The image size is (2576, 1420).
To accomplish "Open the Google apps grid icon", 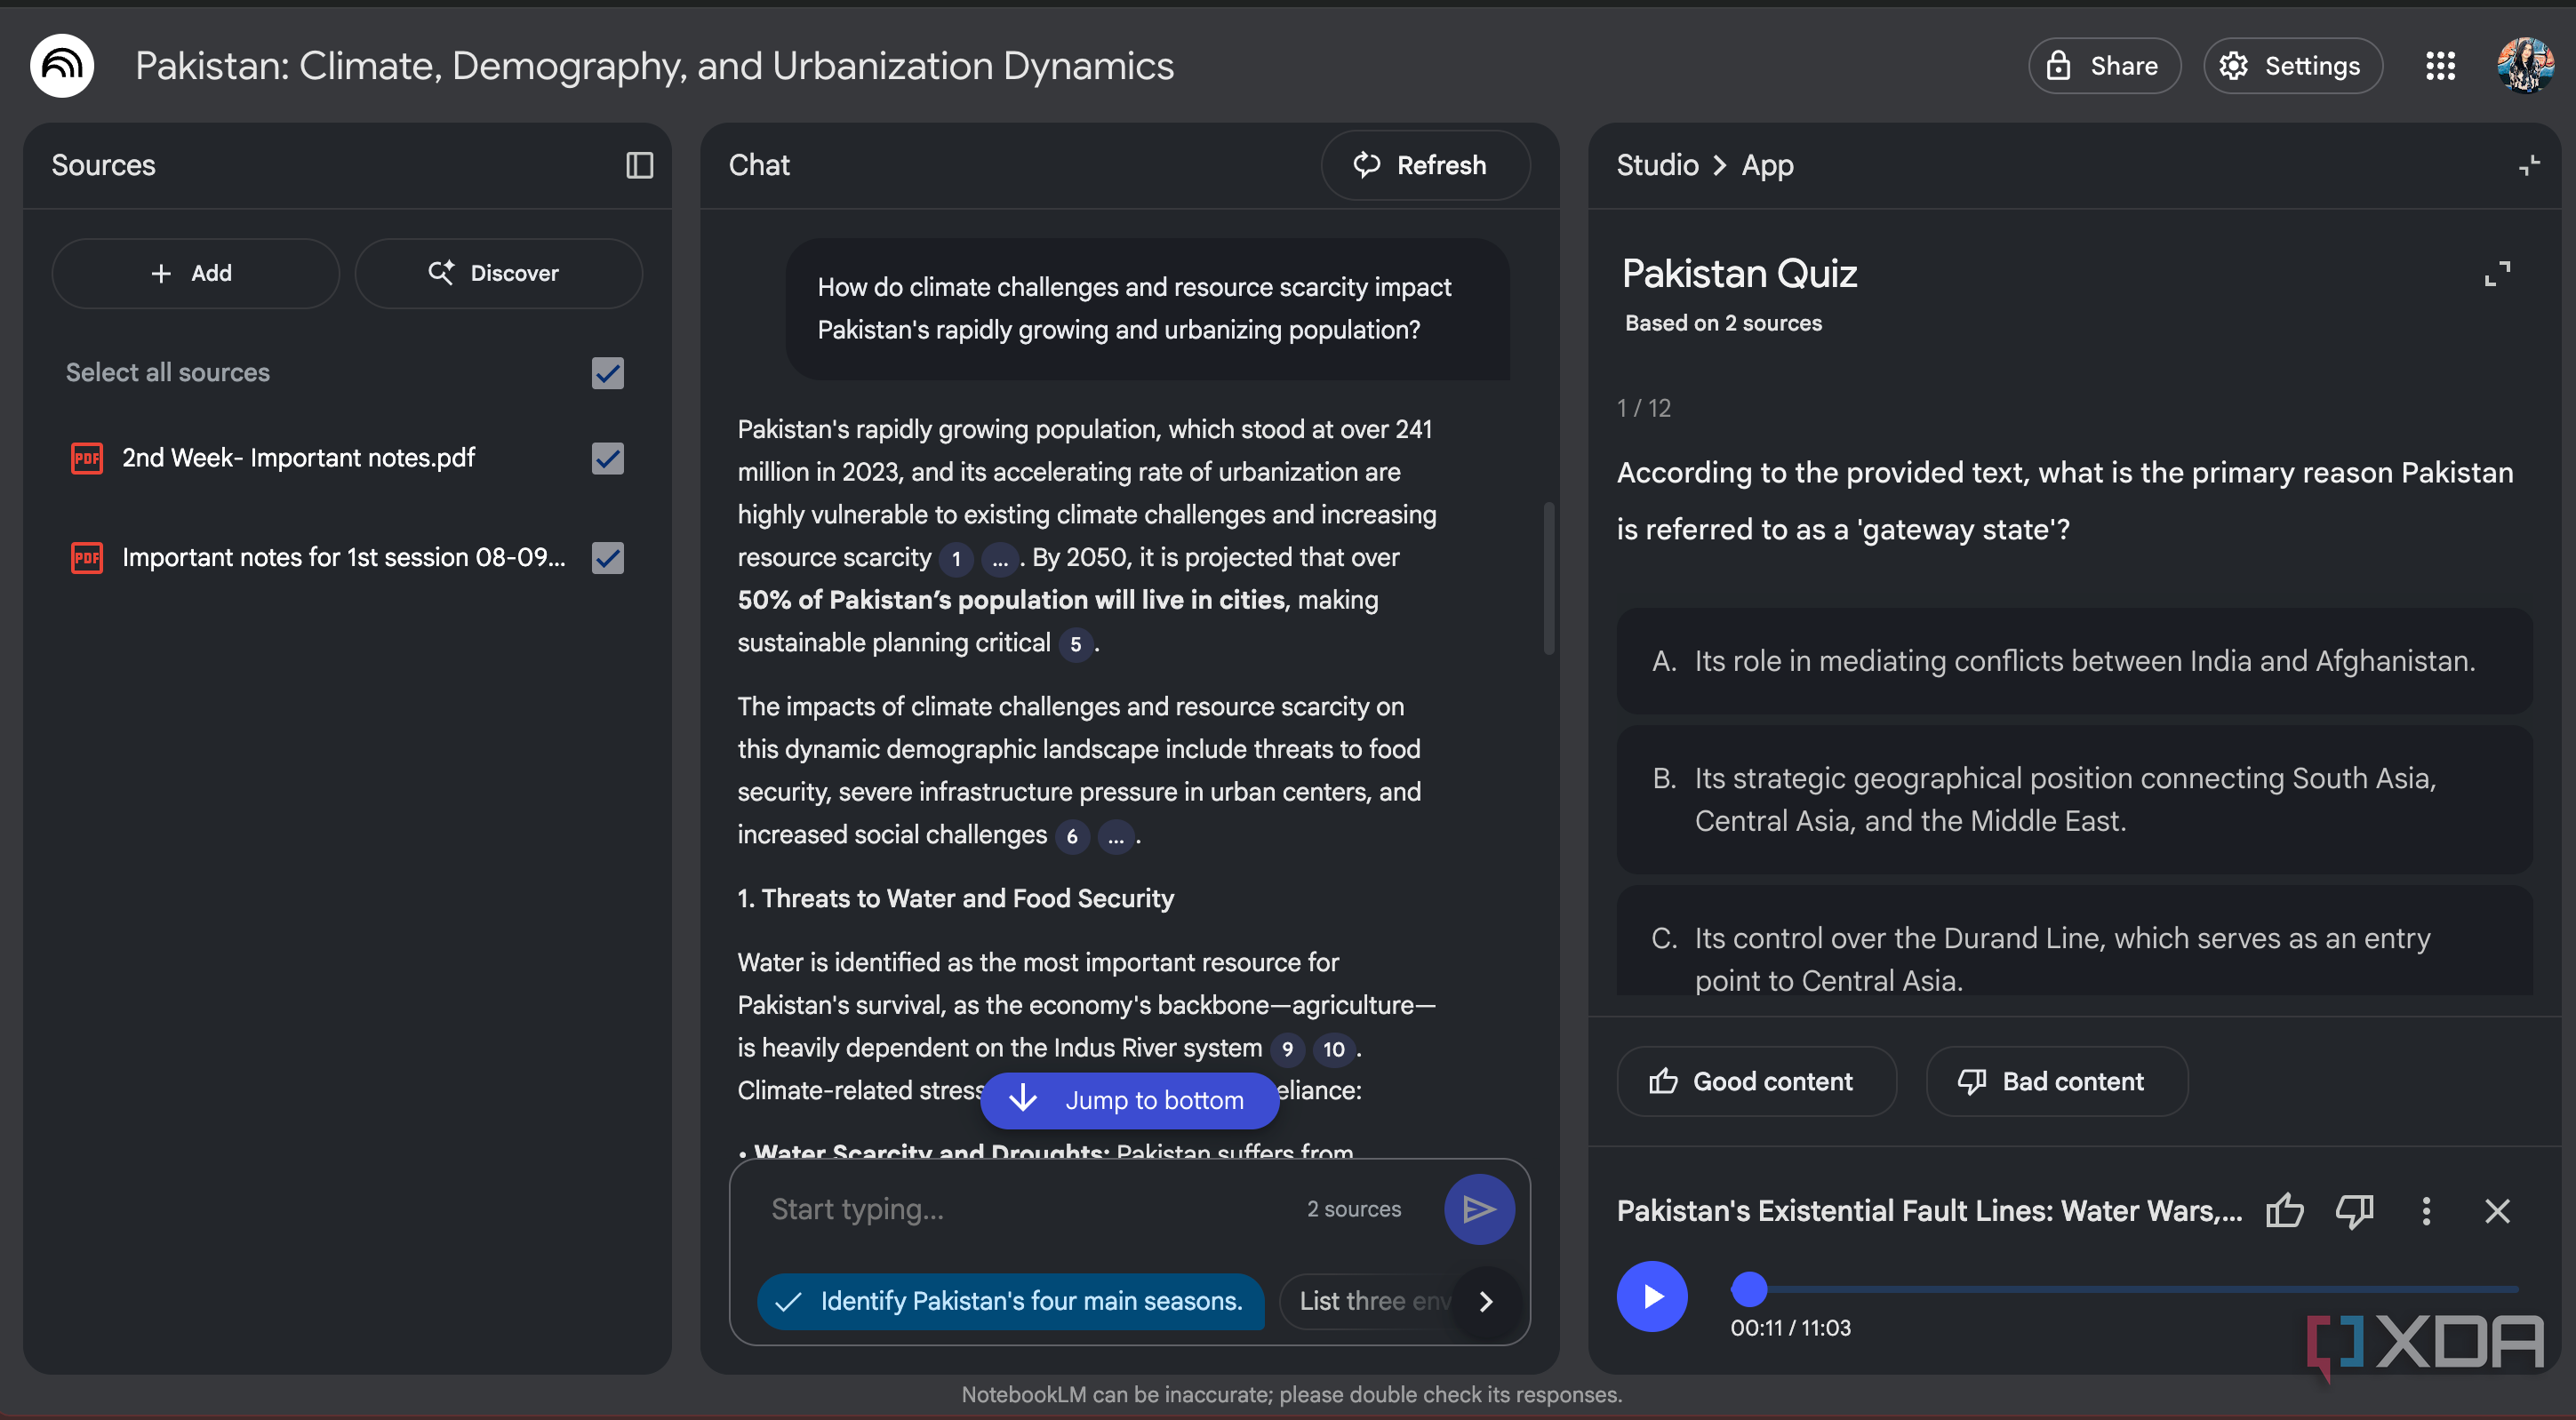I will [x=2440, y=66].
